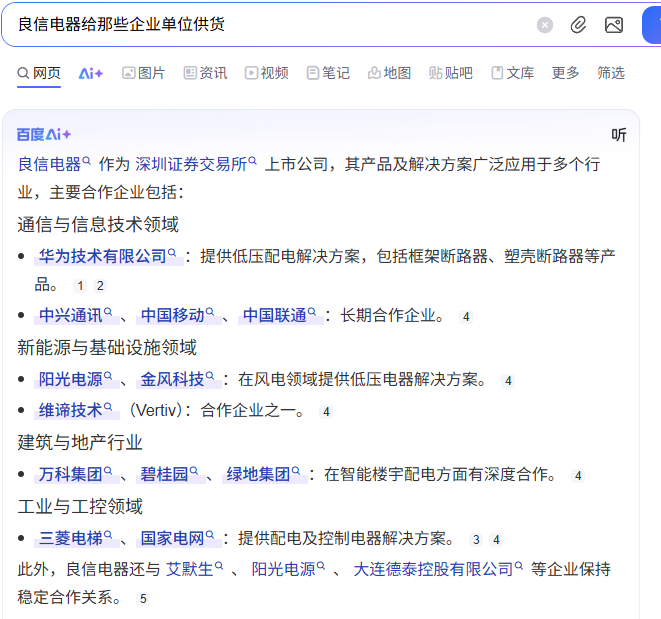Click citation 2 after 华为 entry
The height and width of the screenshot is (619, 661).
point(100,286)
